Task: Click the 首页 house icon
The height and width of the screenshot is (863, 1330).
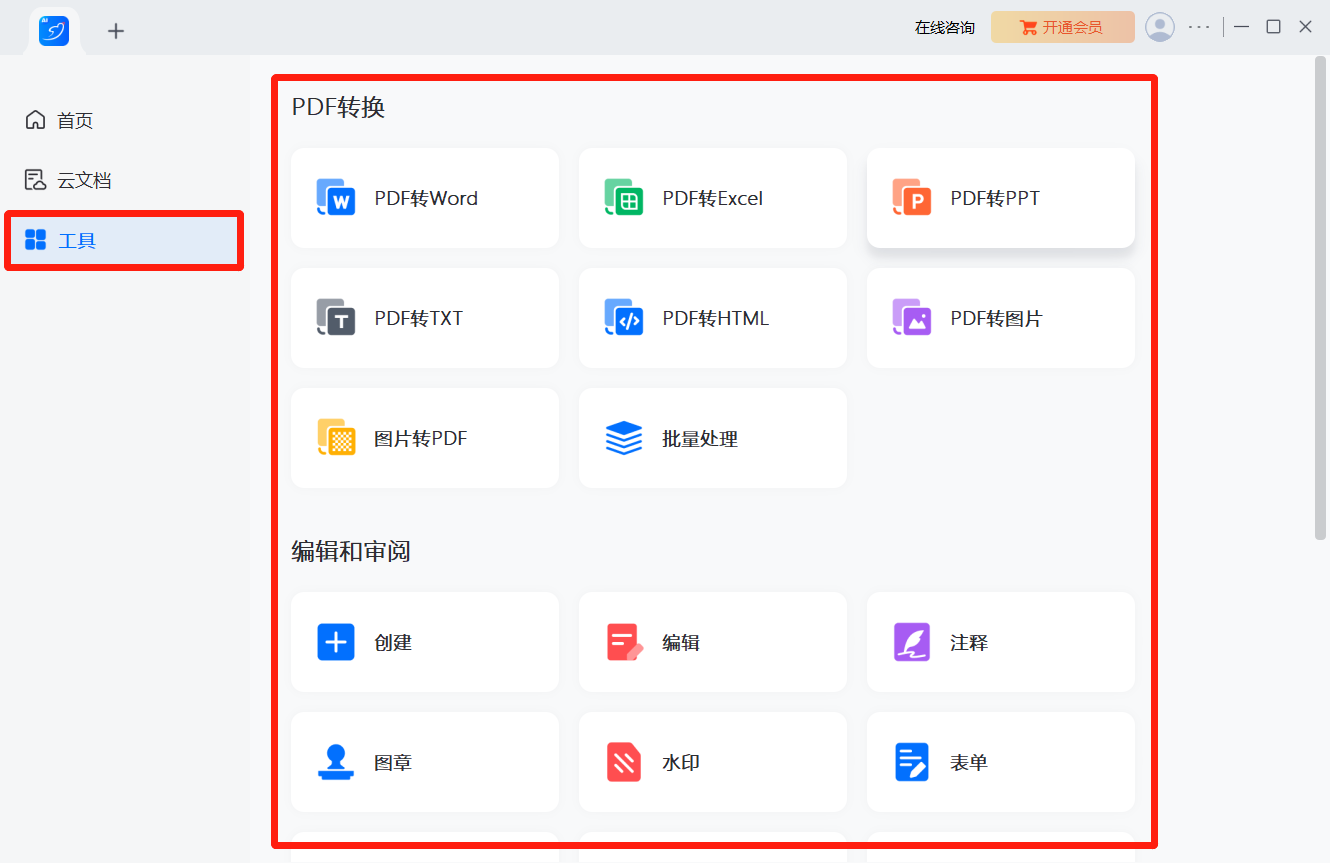Action: [36, 120]
